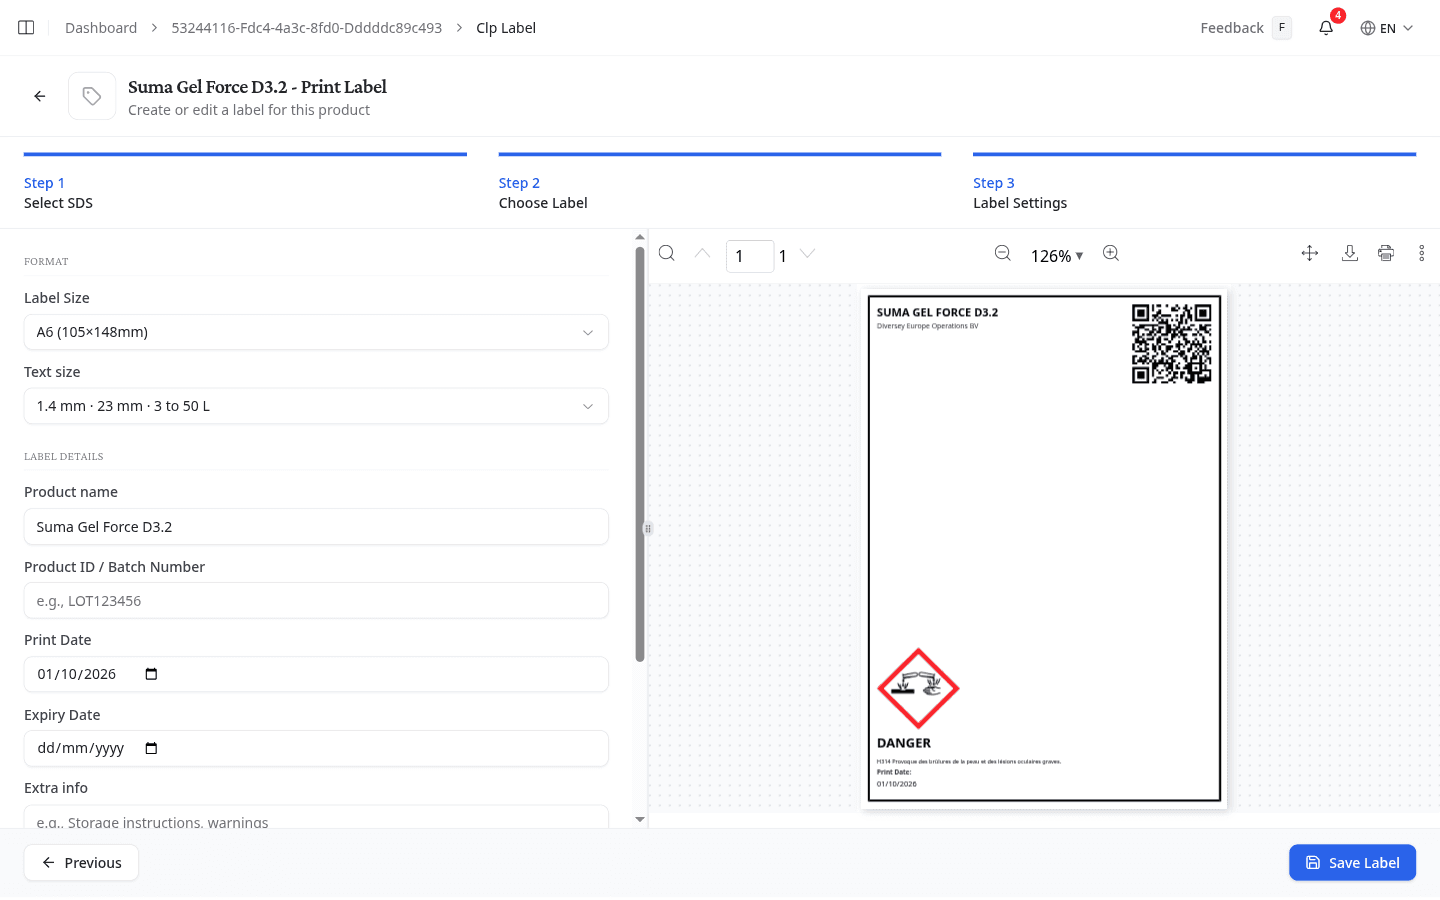1440x900 pixels.
Task: Click the preview page number field
Action: [x=750, y=256]
